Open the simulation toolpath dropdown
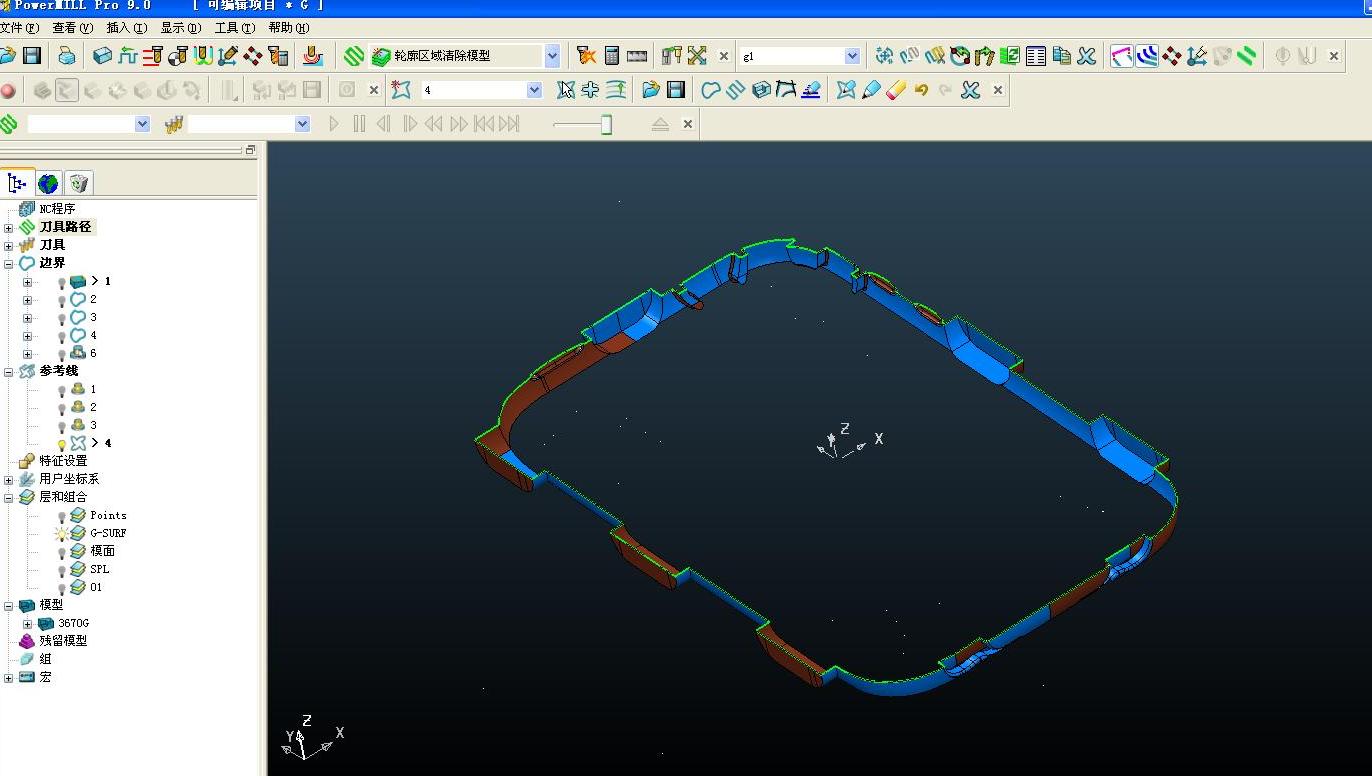This screenshot has width=1372, height=776. pos(142,124)
